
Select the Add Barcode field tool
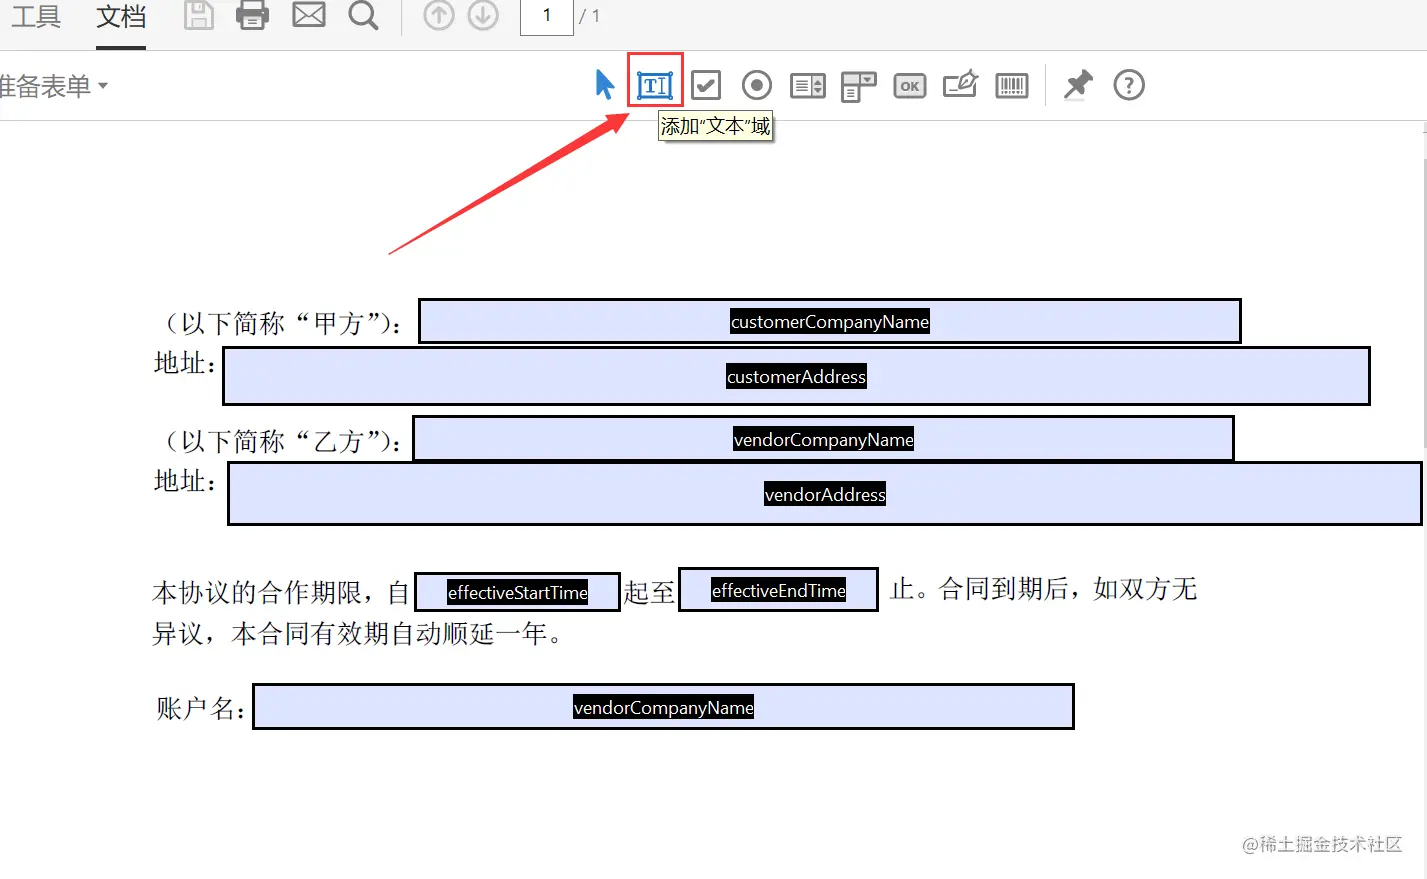(x=1011, y=85)
